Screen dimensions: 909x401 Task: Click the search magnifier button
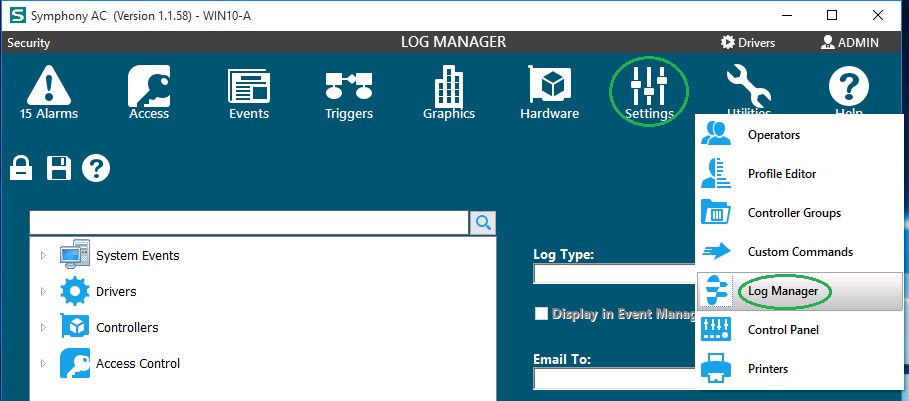(483, 223)
